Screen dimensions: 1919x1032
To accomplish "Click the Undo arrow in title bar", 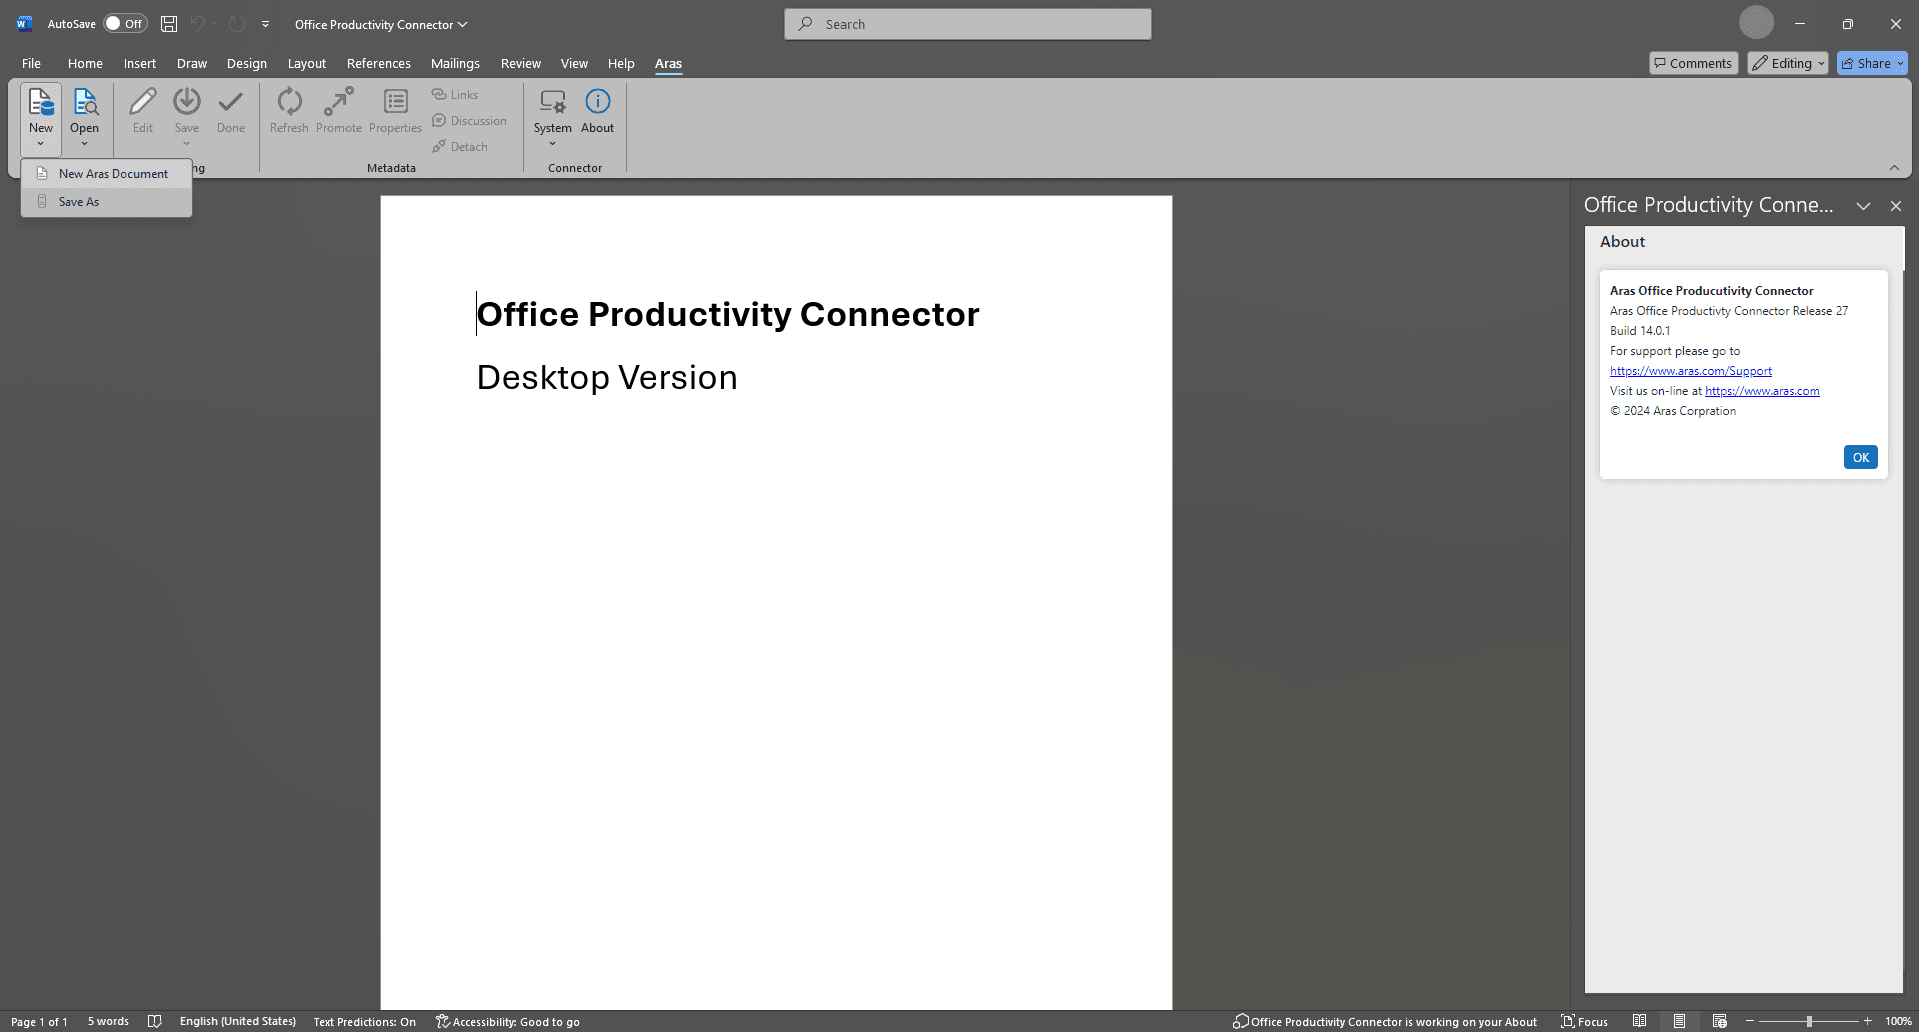I will [x=198, y=24].
